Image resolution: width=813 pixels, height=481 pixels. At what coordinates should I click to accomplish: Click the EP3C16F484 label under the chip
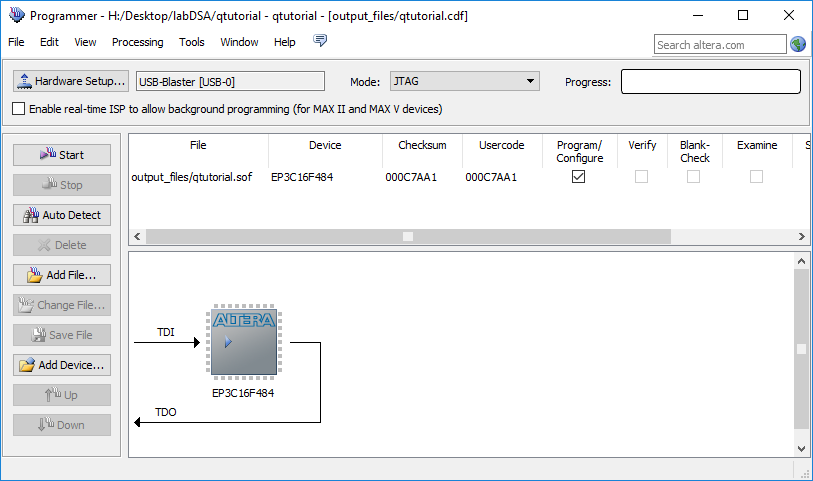click(243, 393)
